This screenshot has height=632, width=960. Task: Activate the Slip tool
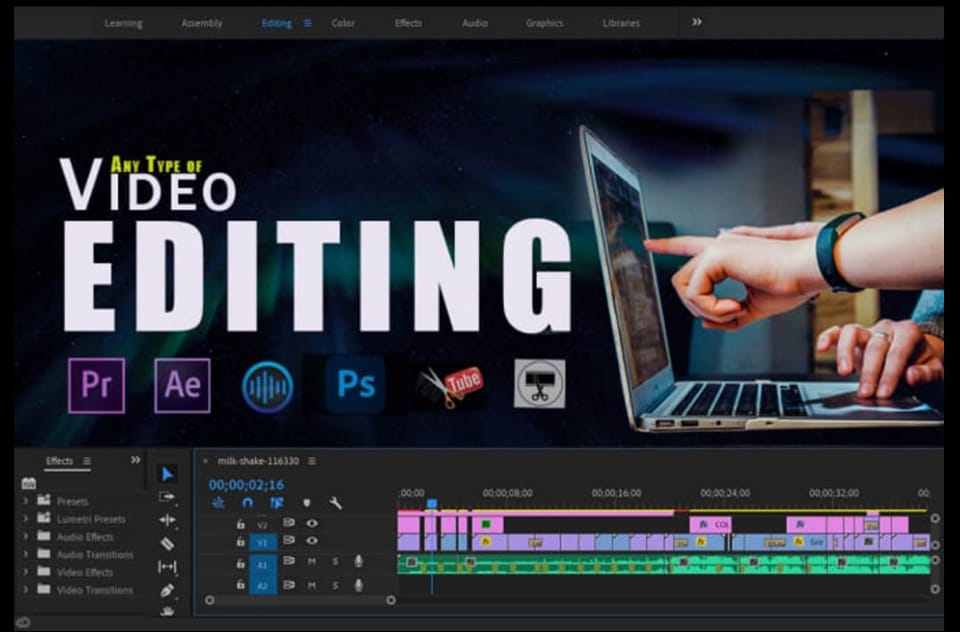click(168, 567)
